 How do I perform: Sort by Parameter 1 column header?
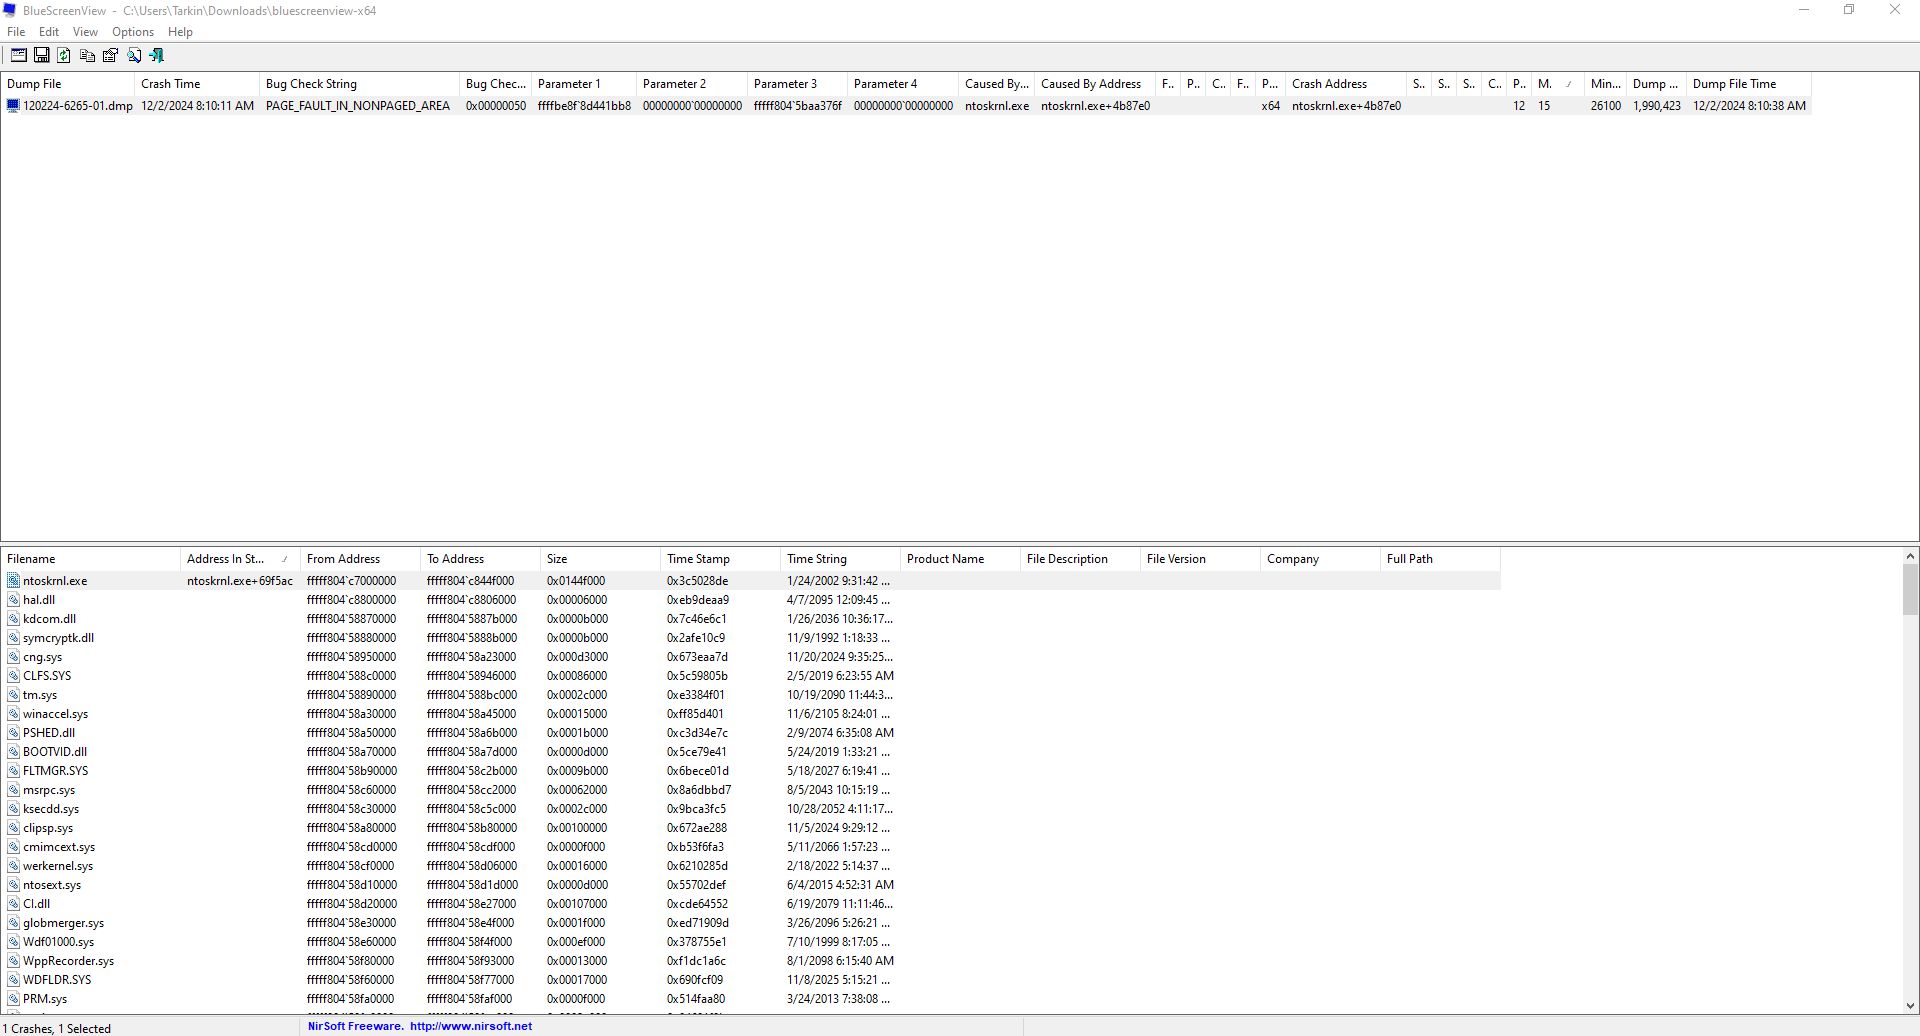tap(584, 84)
